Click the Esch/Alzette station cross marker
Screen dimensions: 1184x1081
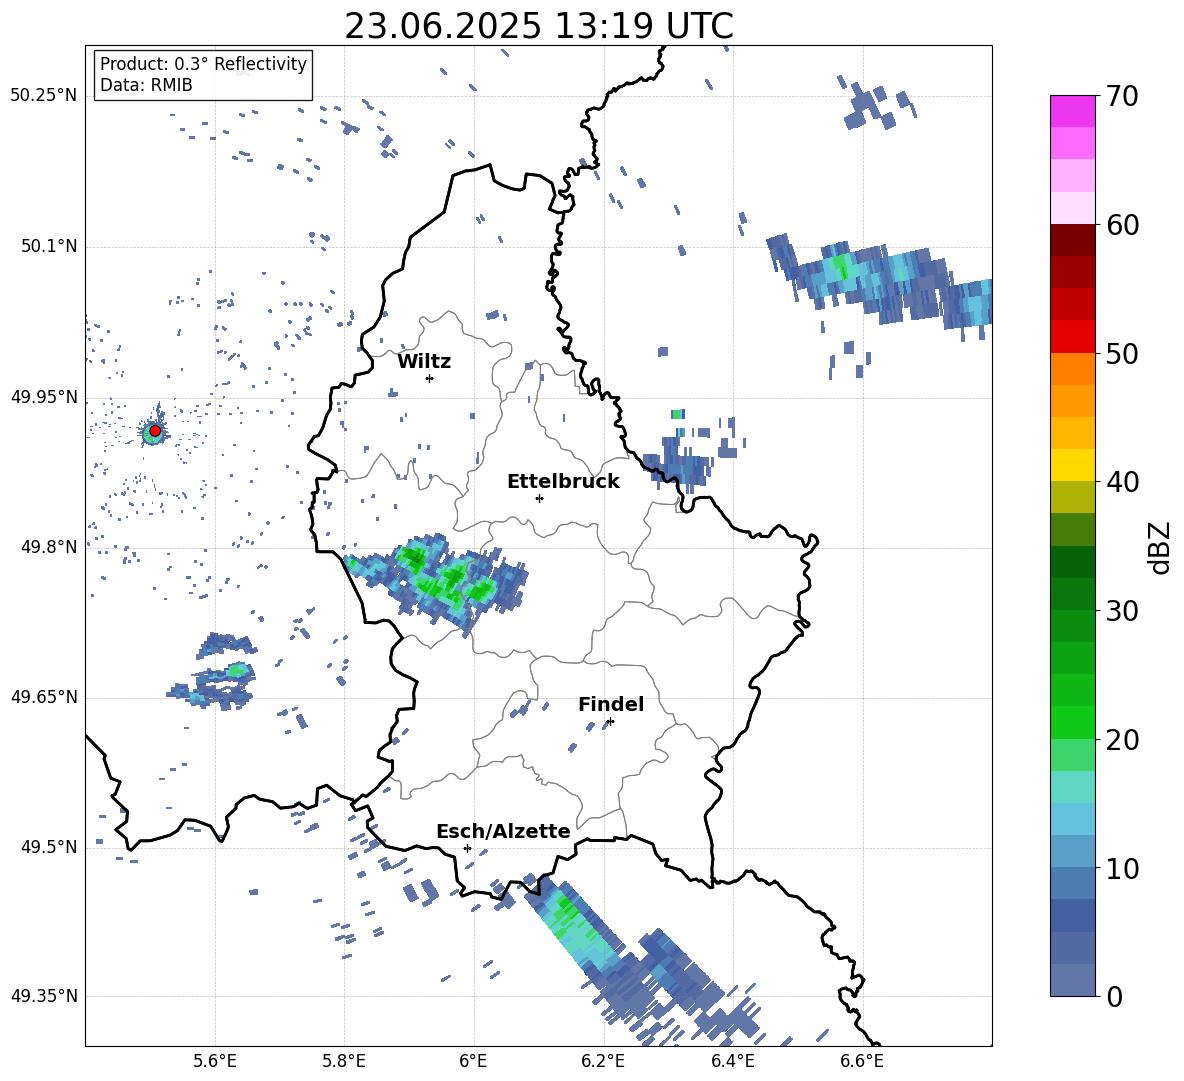(x=467, y=848)
